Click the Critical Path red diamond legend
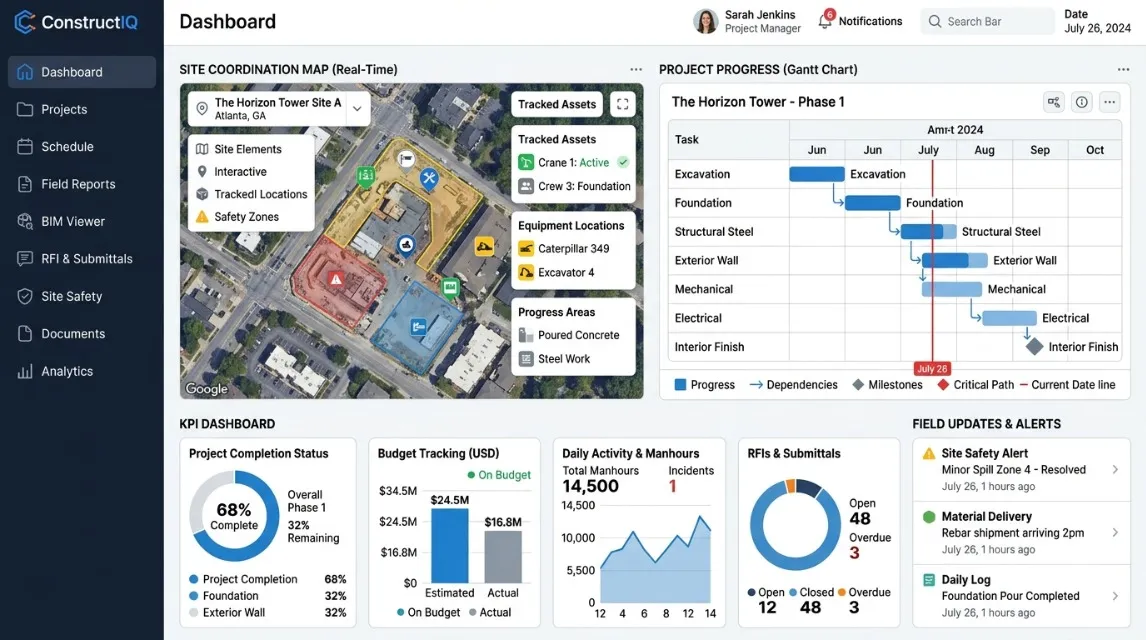The image size is (1146, 640). point(944,384)
